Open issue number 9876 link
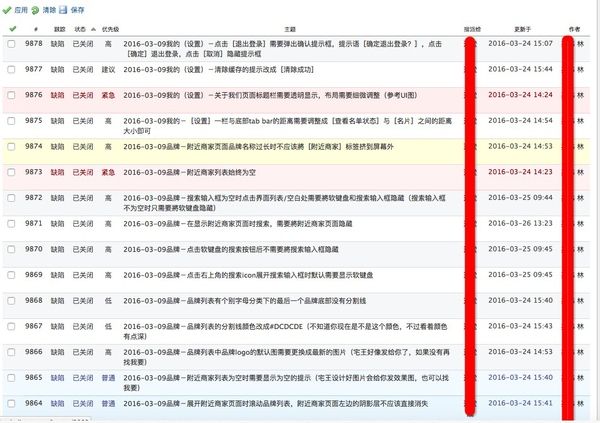 coord(34,95)
